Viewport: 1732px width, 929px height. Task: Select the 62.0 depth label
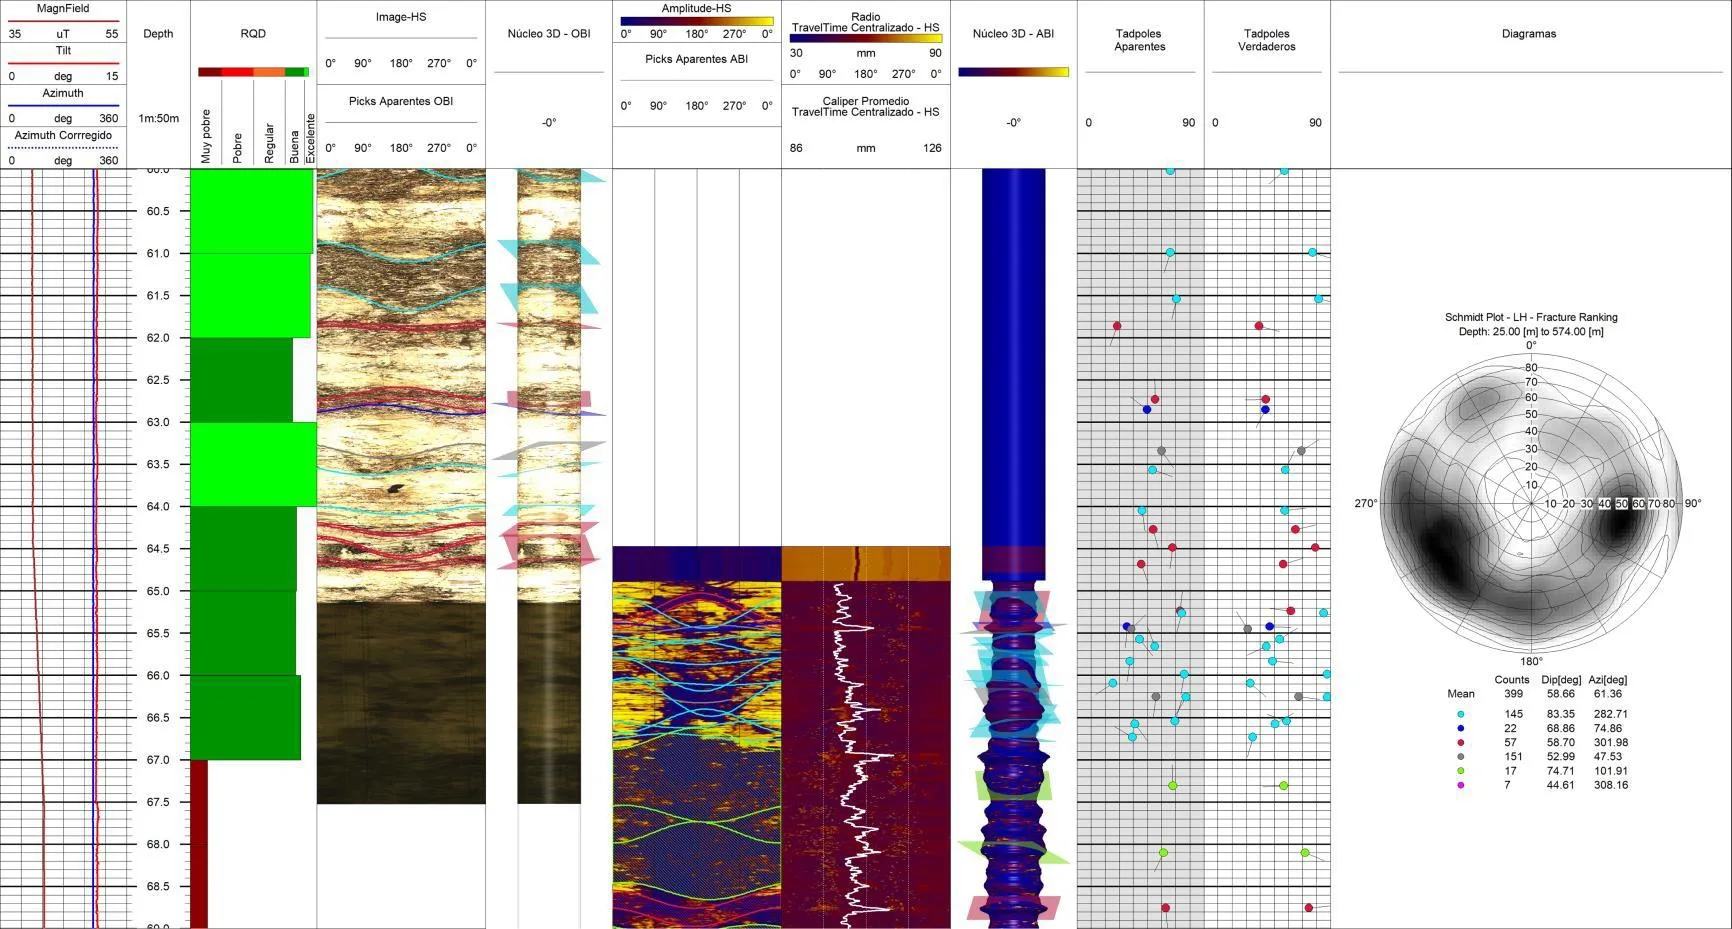tap(158, 338)
